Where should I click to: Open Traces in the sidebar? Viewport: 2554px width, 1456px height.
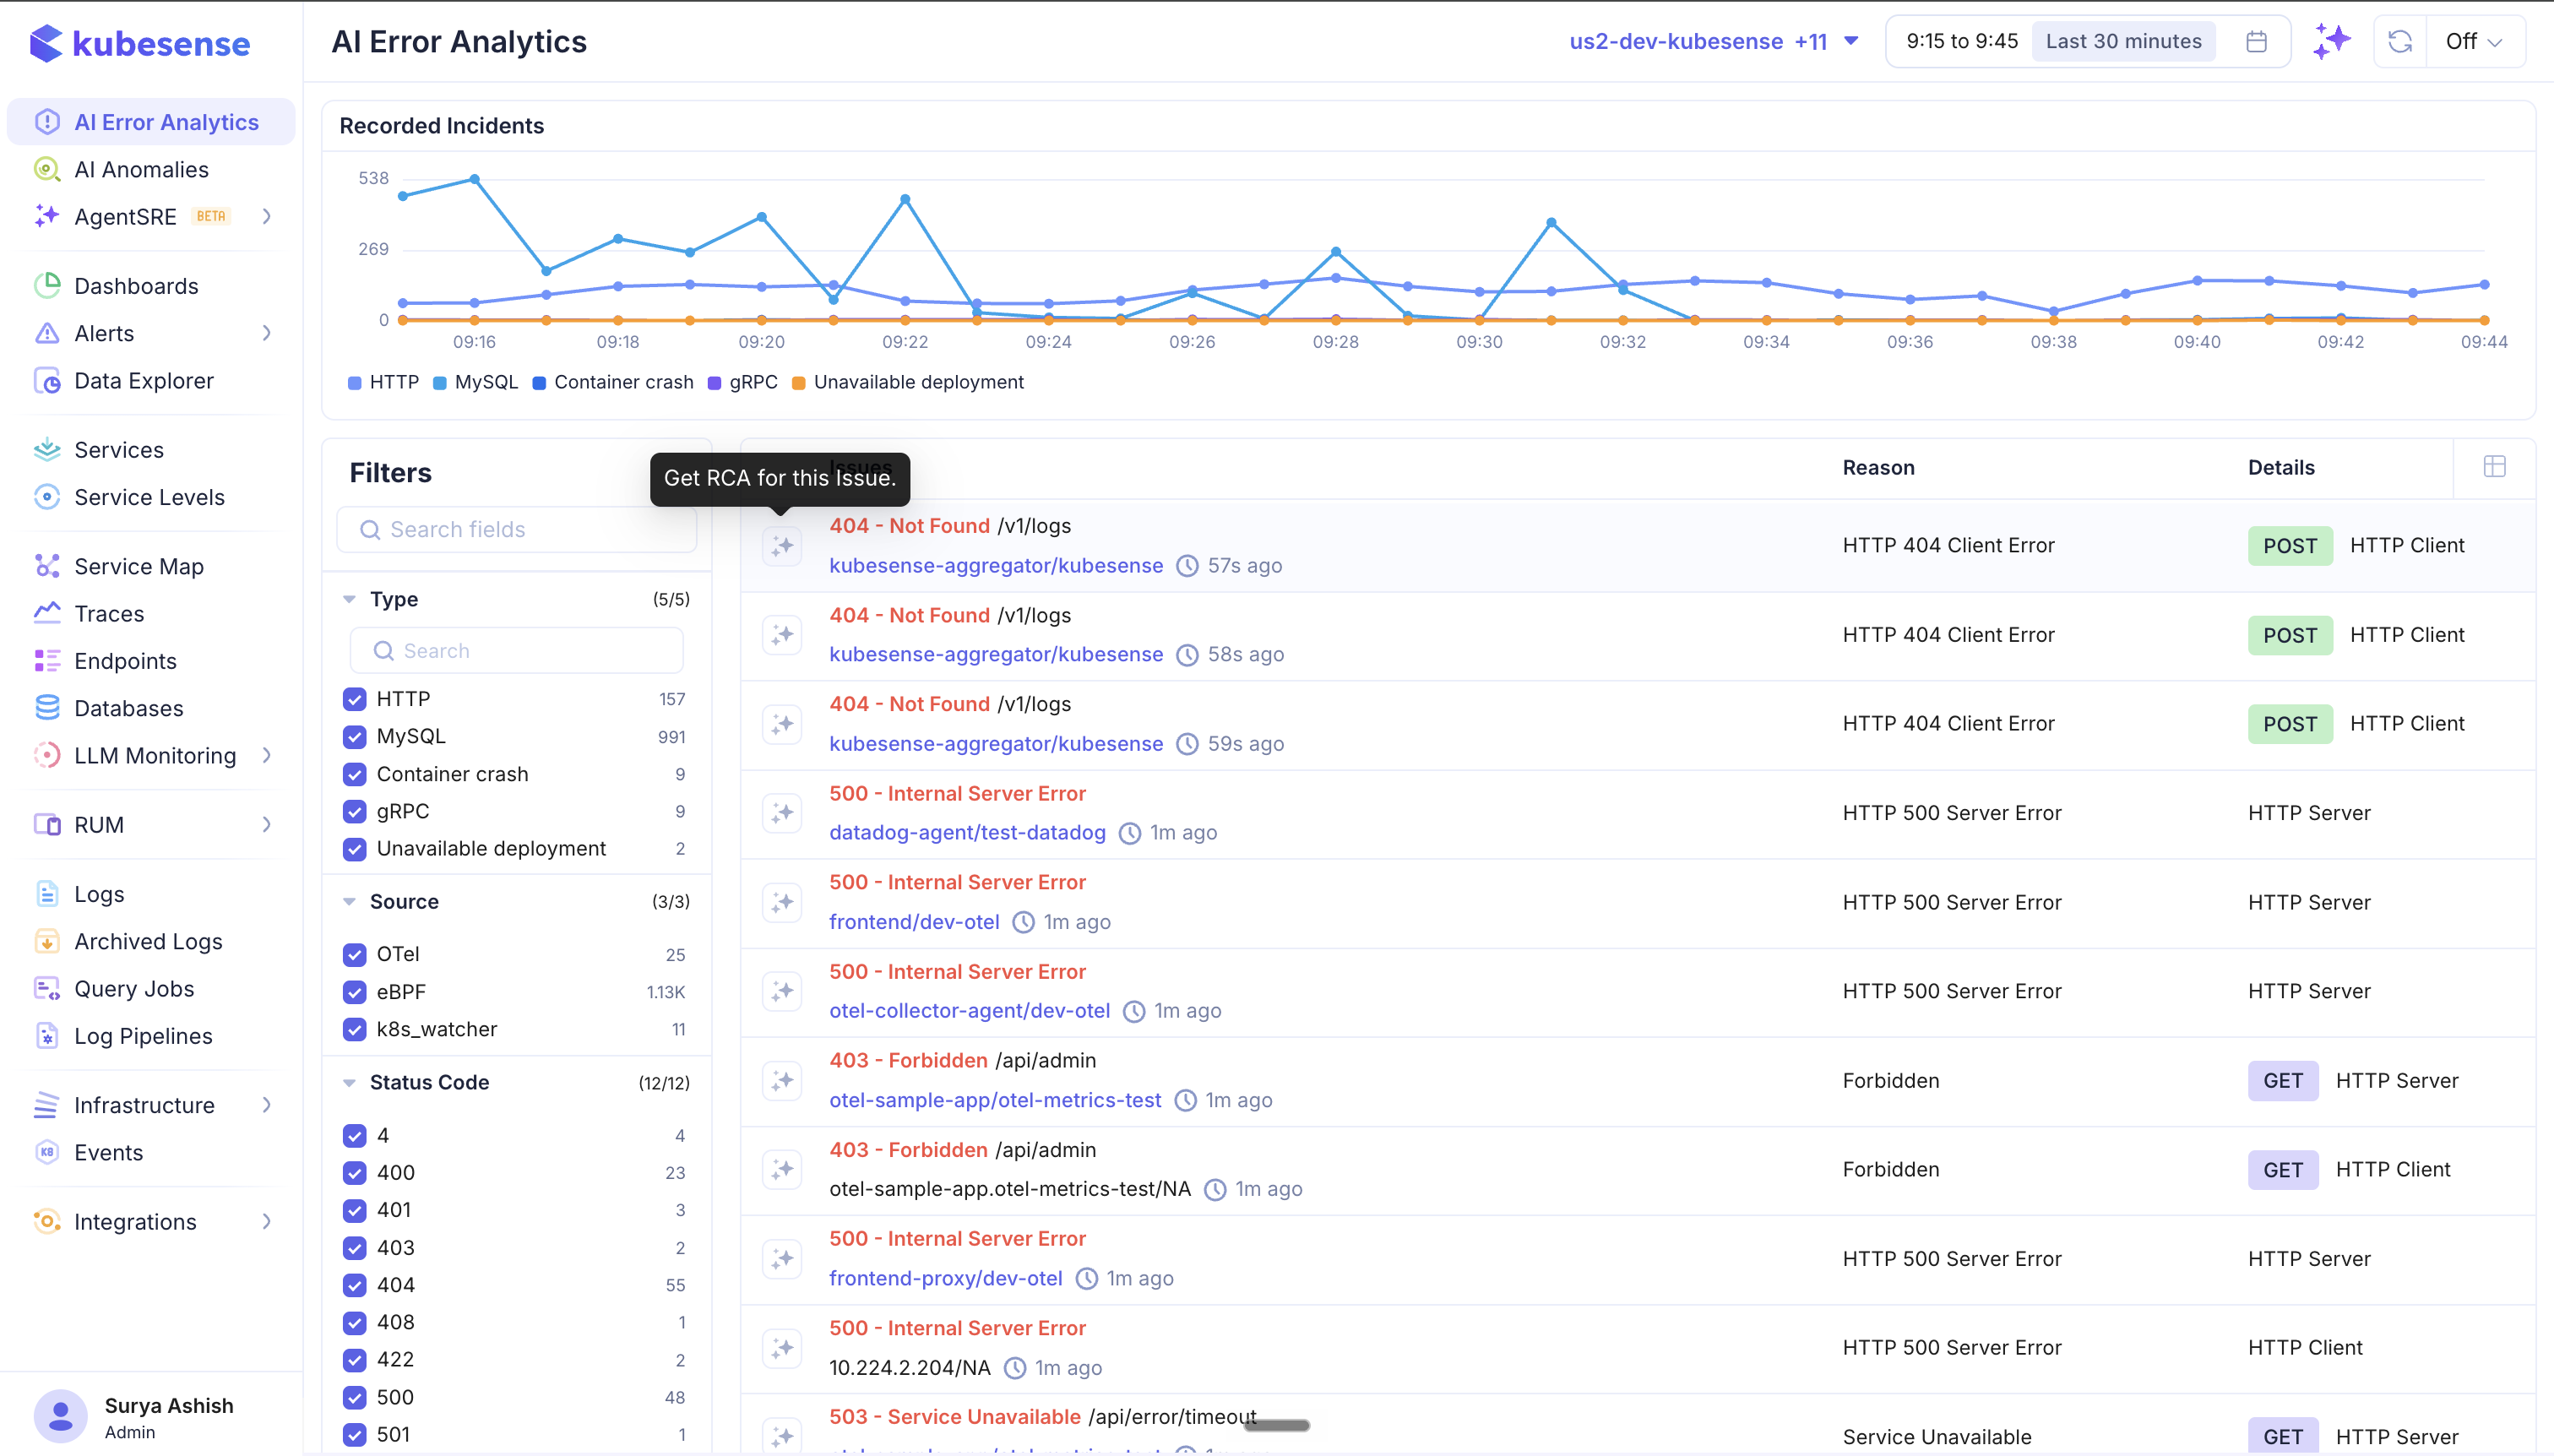(109, 614)
